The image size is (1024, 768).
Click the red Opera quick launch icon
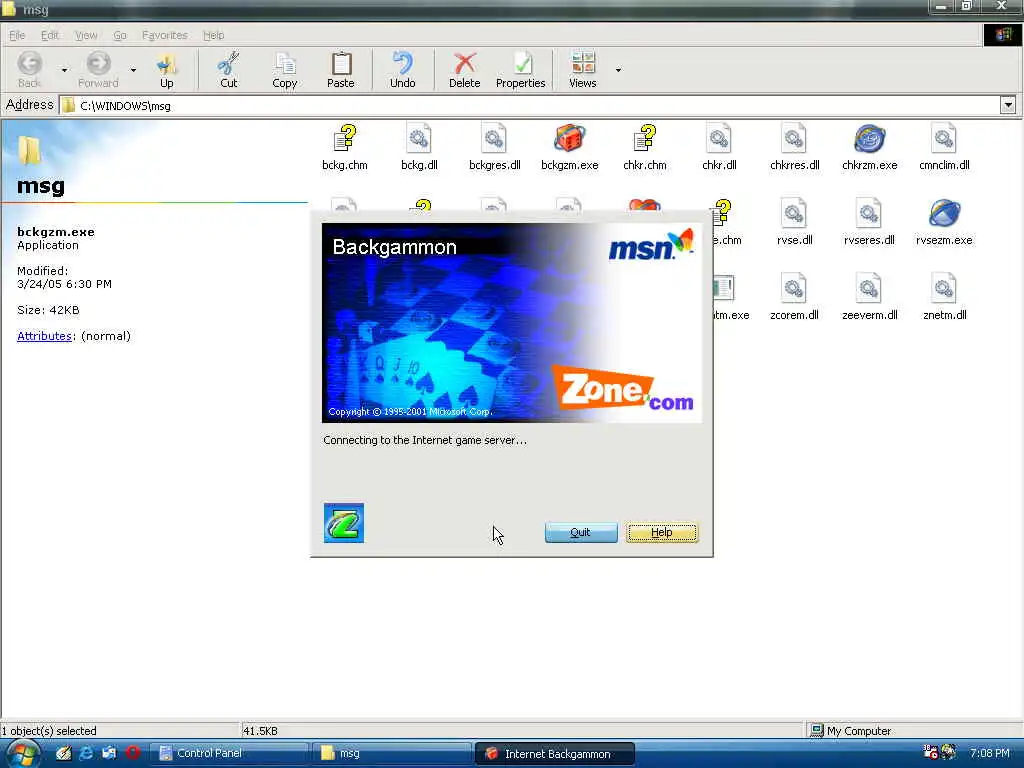[133, 753]
